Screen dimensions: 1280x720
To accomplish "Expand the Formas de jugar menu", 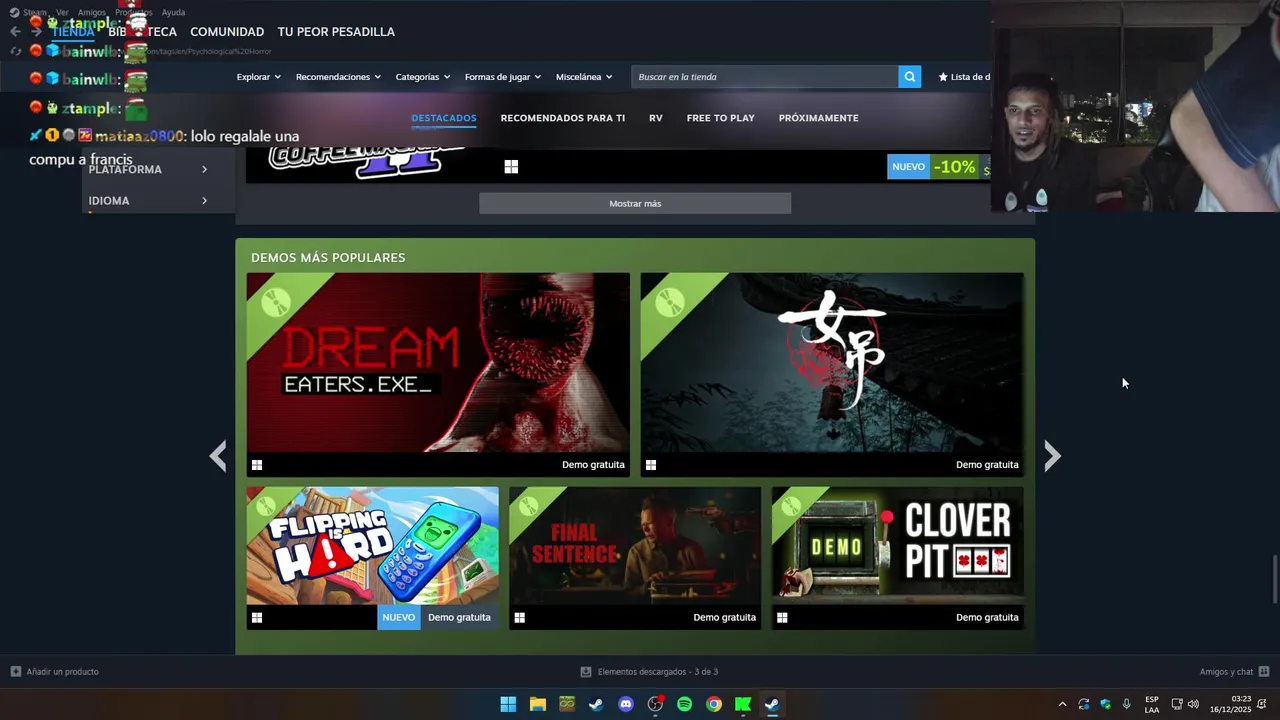I will 502,77.
